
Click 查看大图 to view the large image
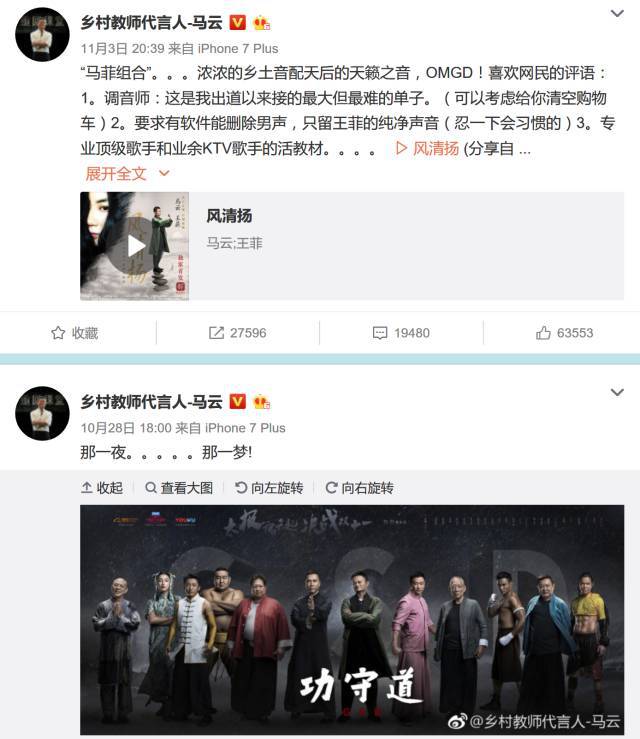(x=179, y=488)
